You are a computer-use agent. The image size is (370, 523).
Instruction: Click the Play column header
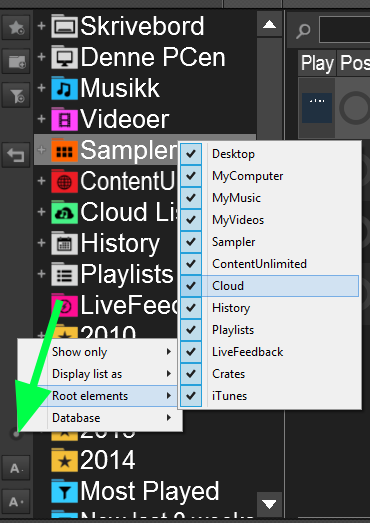[x=317, y=63]
